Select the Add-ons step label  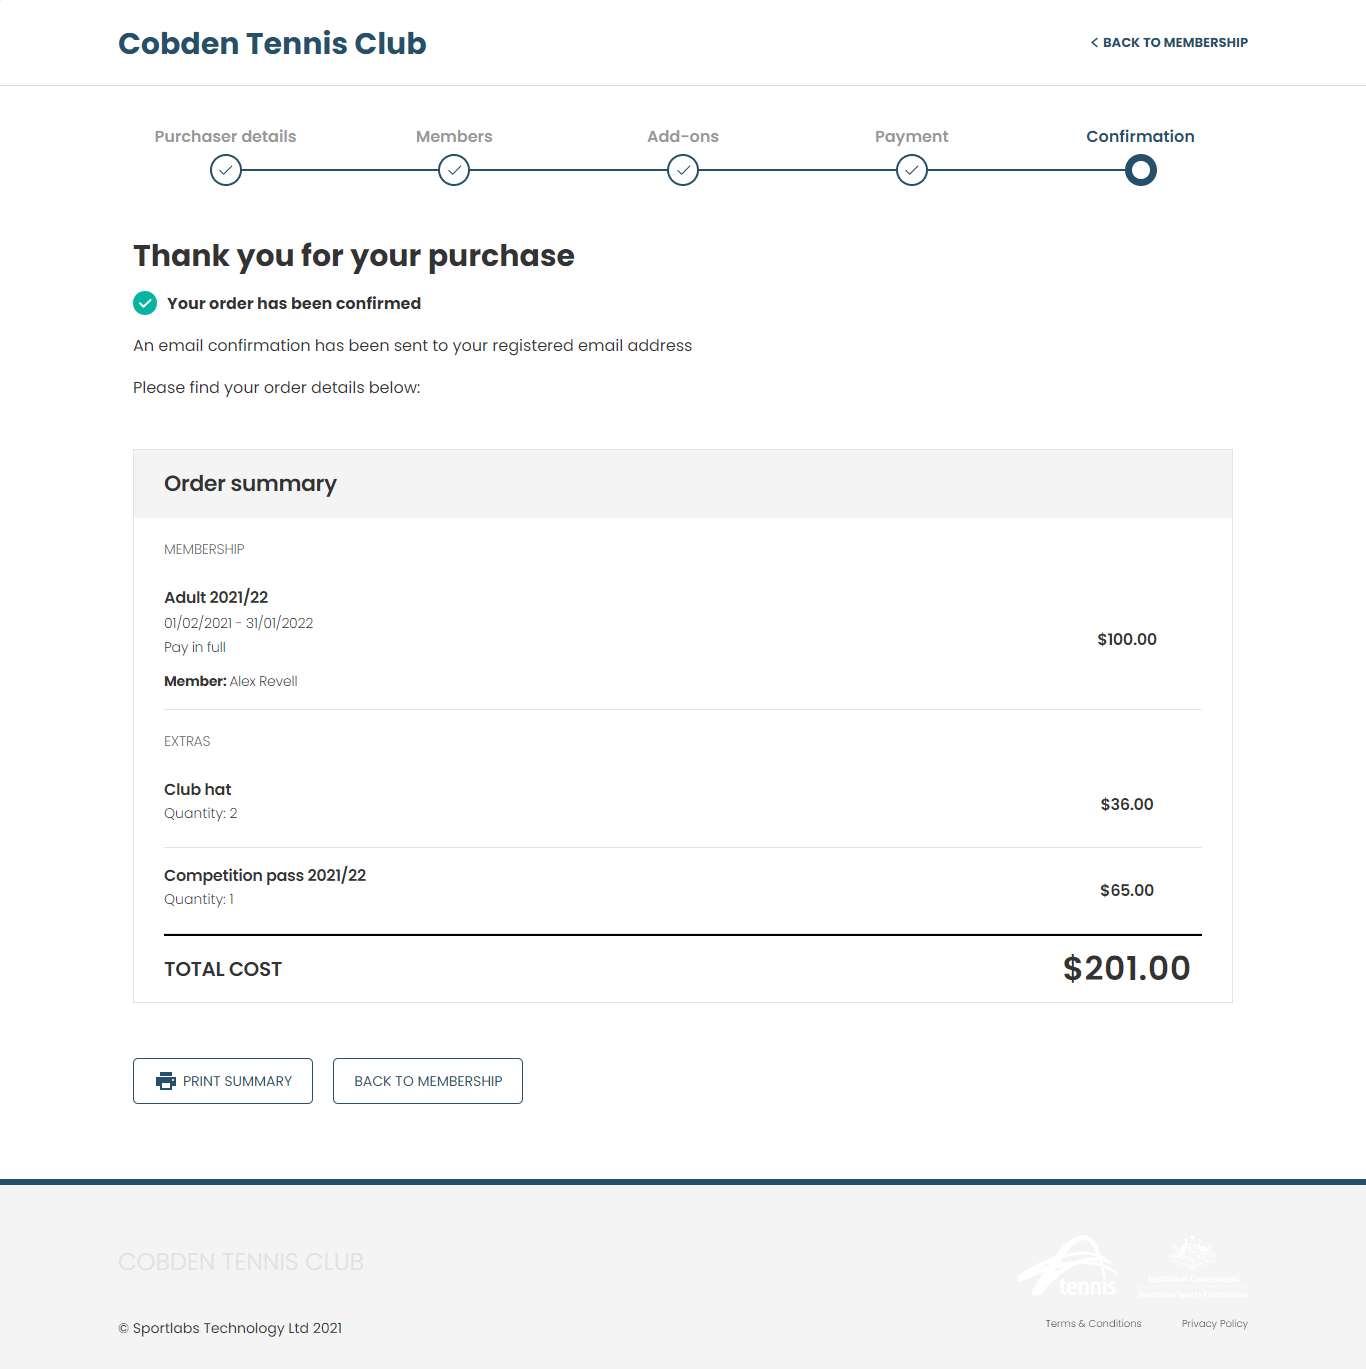tap(683, 136)
